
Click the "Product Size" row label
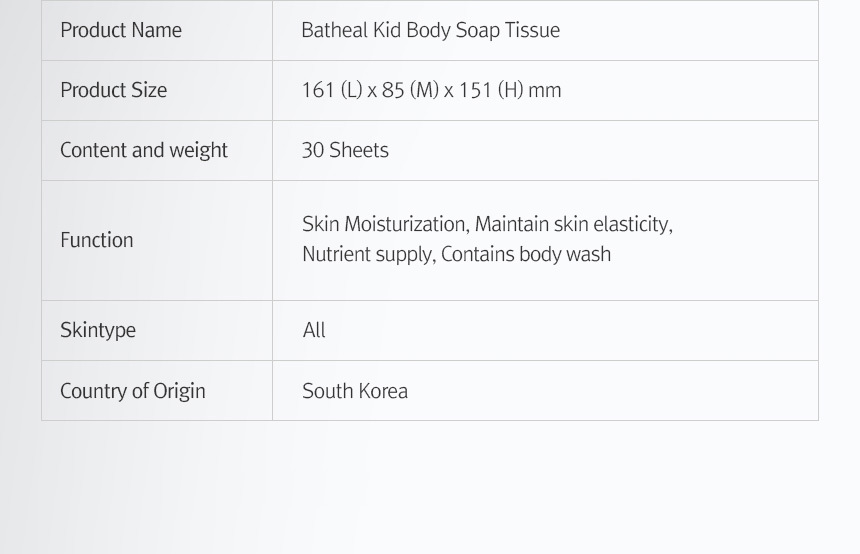[x=113, y=90]
